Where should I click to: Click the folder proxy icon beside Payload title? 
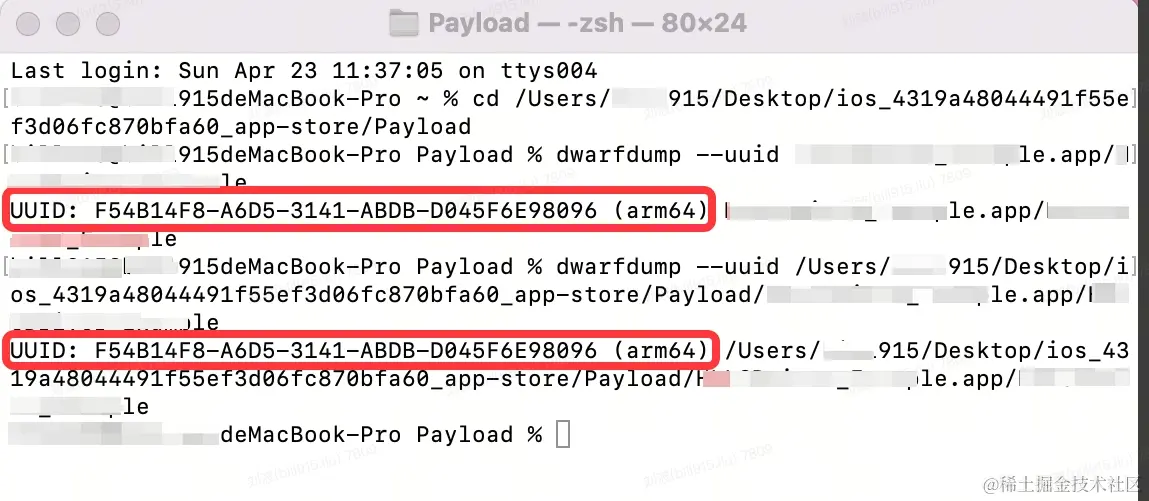pyautogui.click(x=404, y=23)
